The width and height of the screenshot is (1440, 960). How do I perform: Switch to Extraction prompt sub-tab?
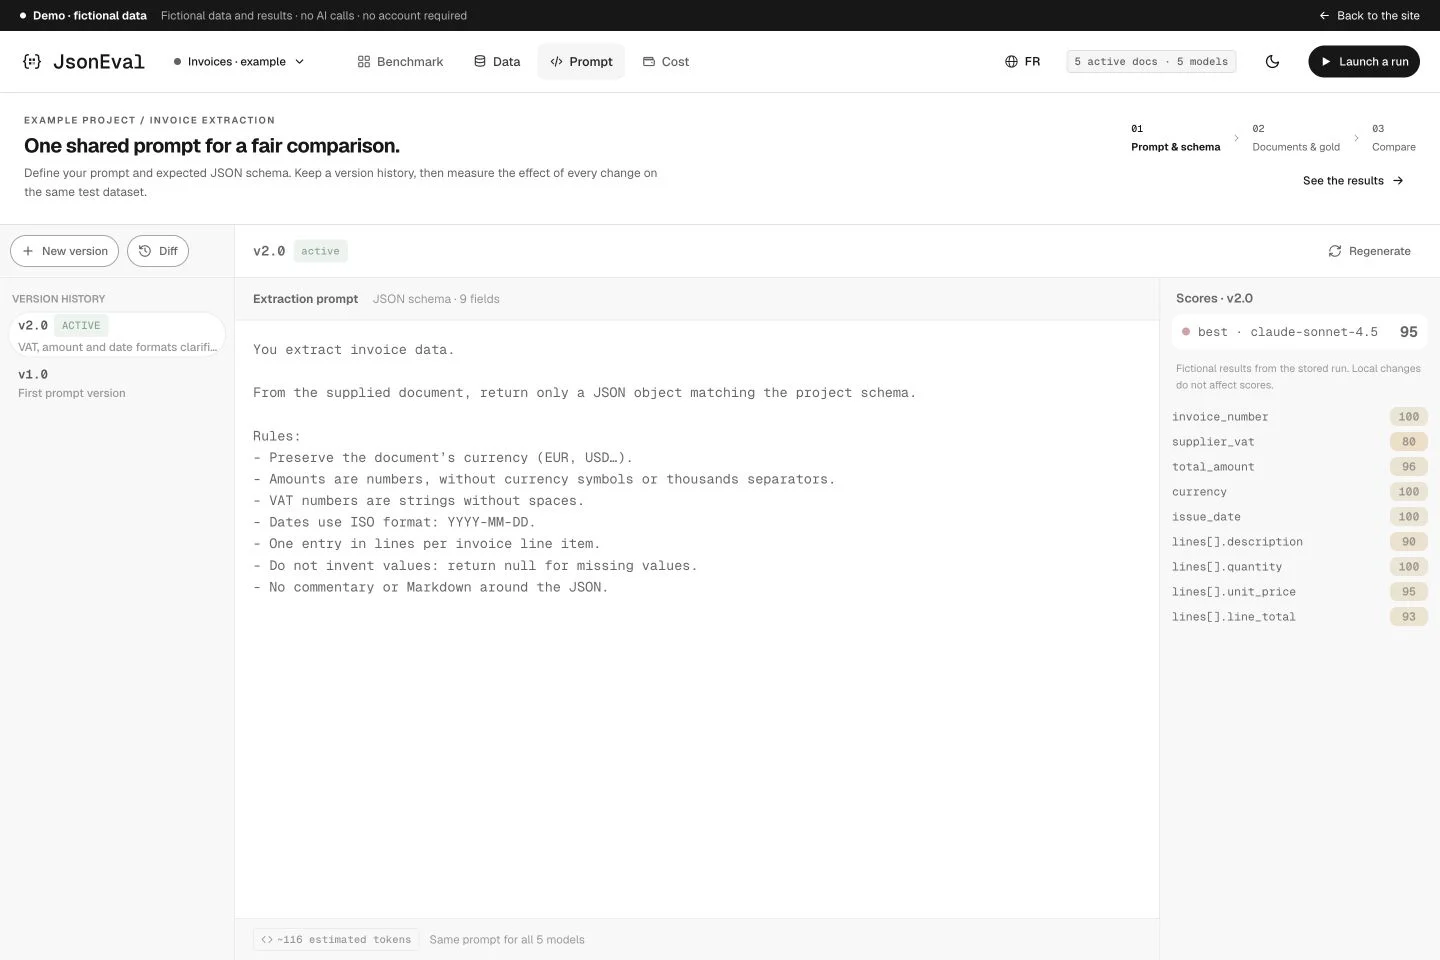305,299
